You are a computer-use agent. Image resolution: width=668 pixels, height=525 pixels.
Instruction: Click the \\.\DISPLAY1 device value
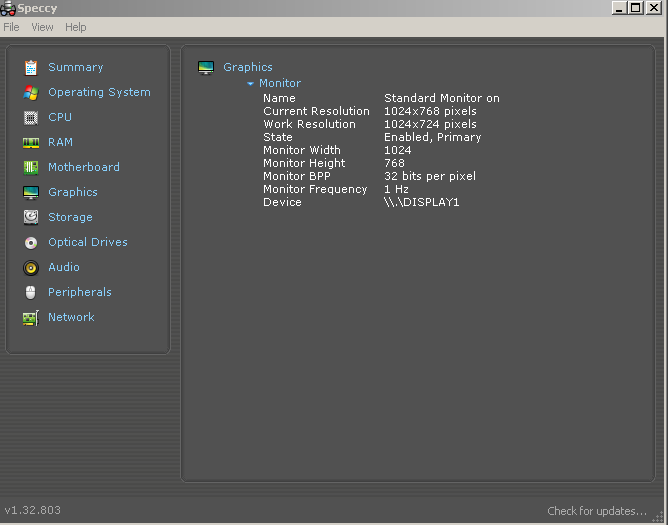[421, 202]
